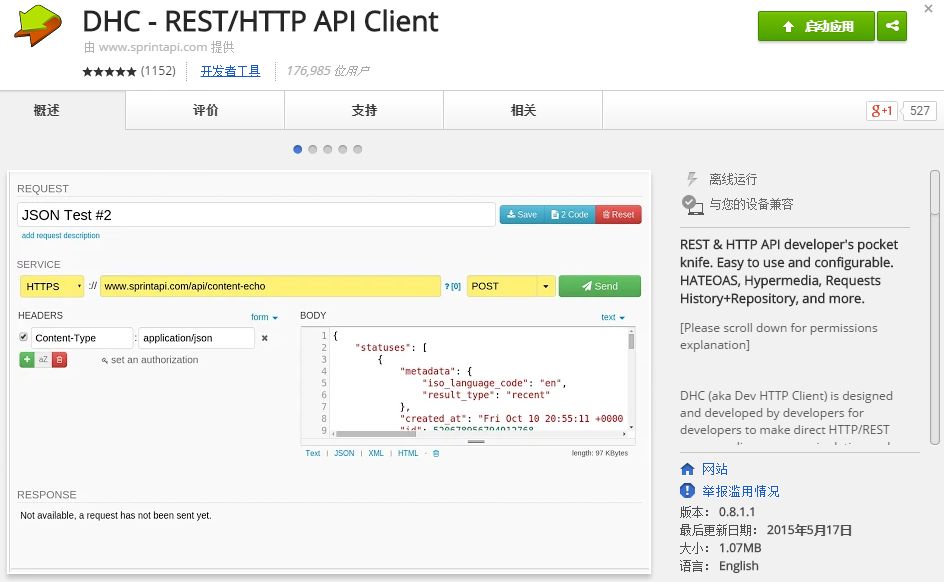Screen dimensions: 944x582
Task: Select the second screenshot carousel dot
Action: 312,149
